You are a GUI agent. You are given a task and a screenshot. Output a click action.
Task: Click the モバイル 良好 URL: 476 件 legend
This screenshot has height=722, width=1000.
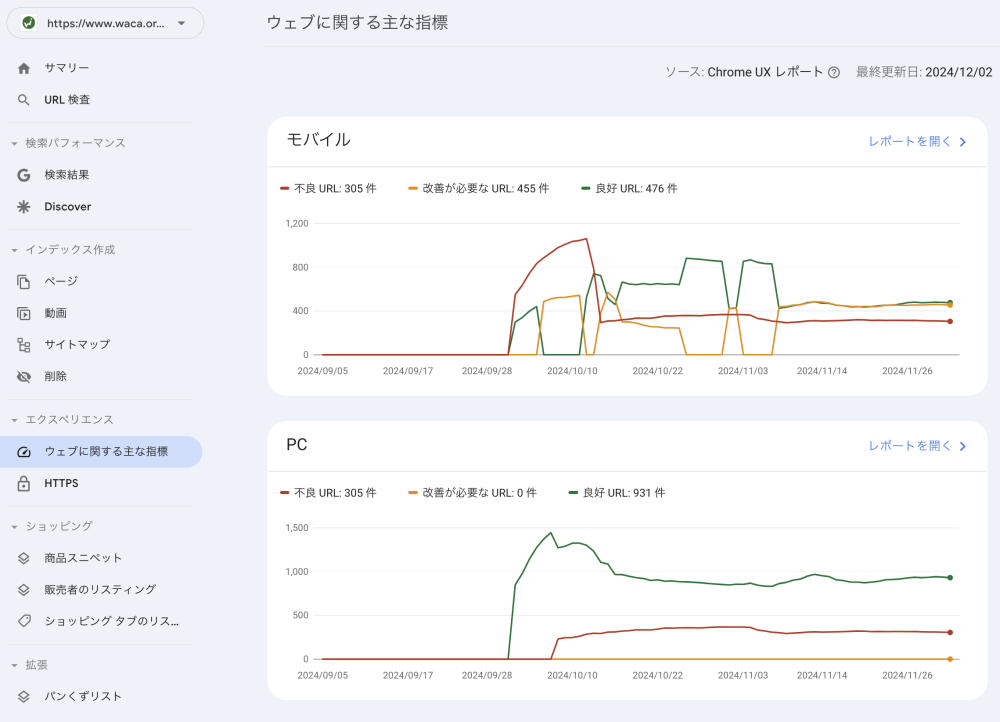pos(629,189)
